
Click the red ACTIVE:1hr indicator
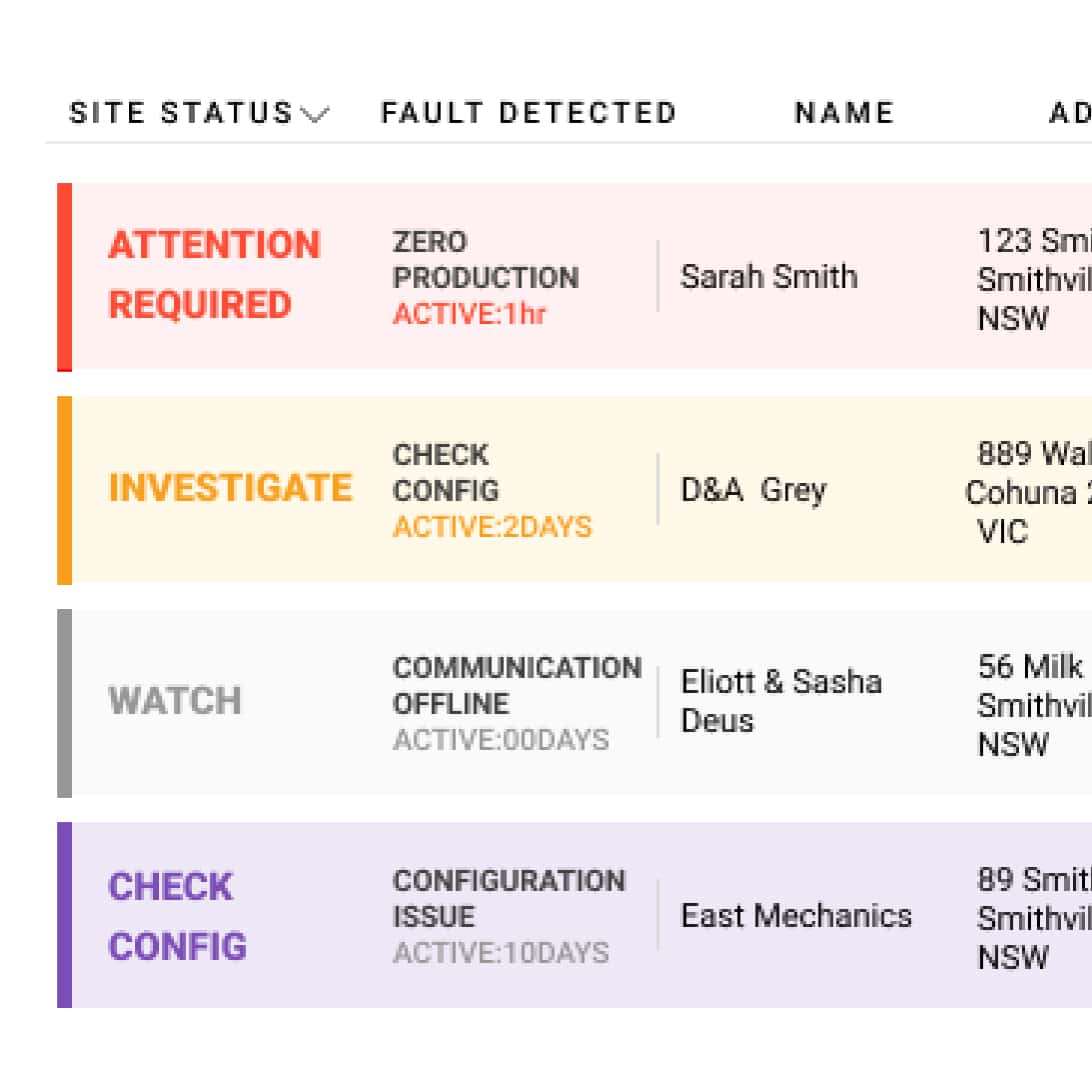pos(469,314)
